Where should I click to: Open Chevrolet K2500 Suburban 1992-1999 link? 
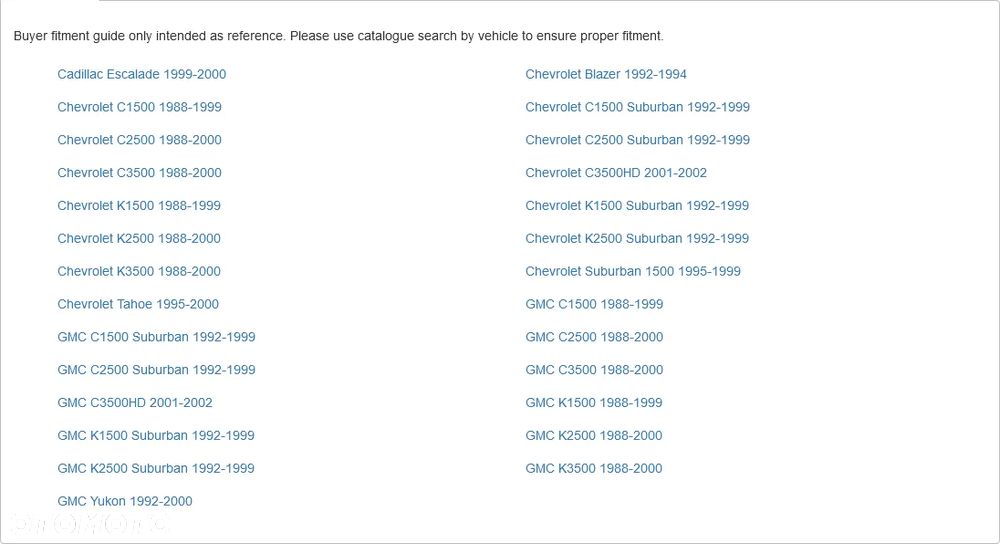(637, 239)
